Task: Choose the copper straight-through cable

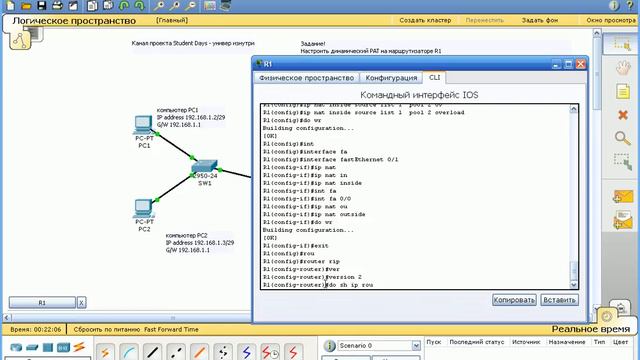Action: (x=153, y=352)
